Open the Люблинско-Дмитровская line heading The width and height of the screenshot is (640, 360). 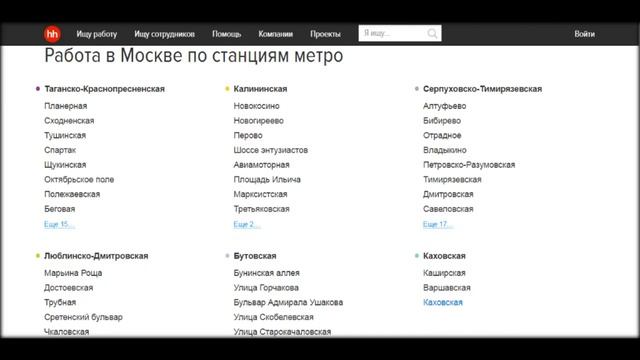click(96, 256)
